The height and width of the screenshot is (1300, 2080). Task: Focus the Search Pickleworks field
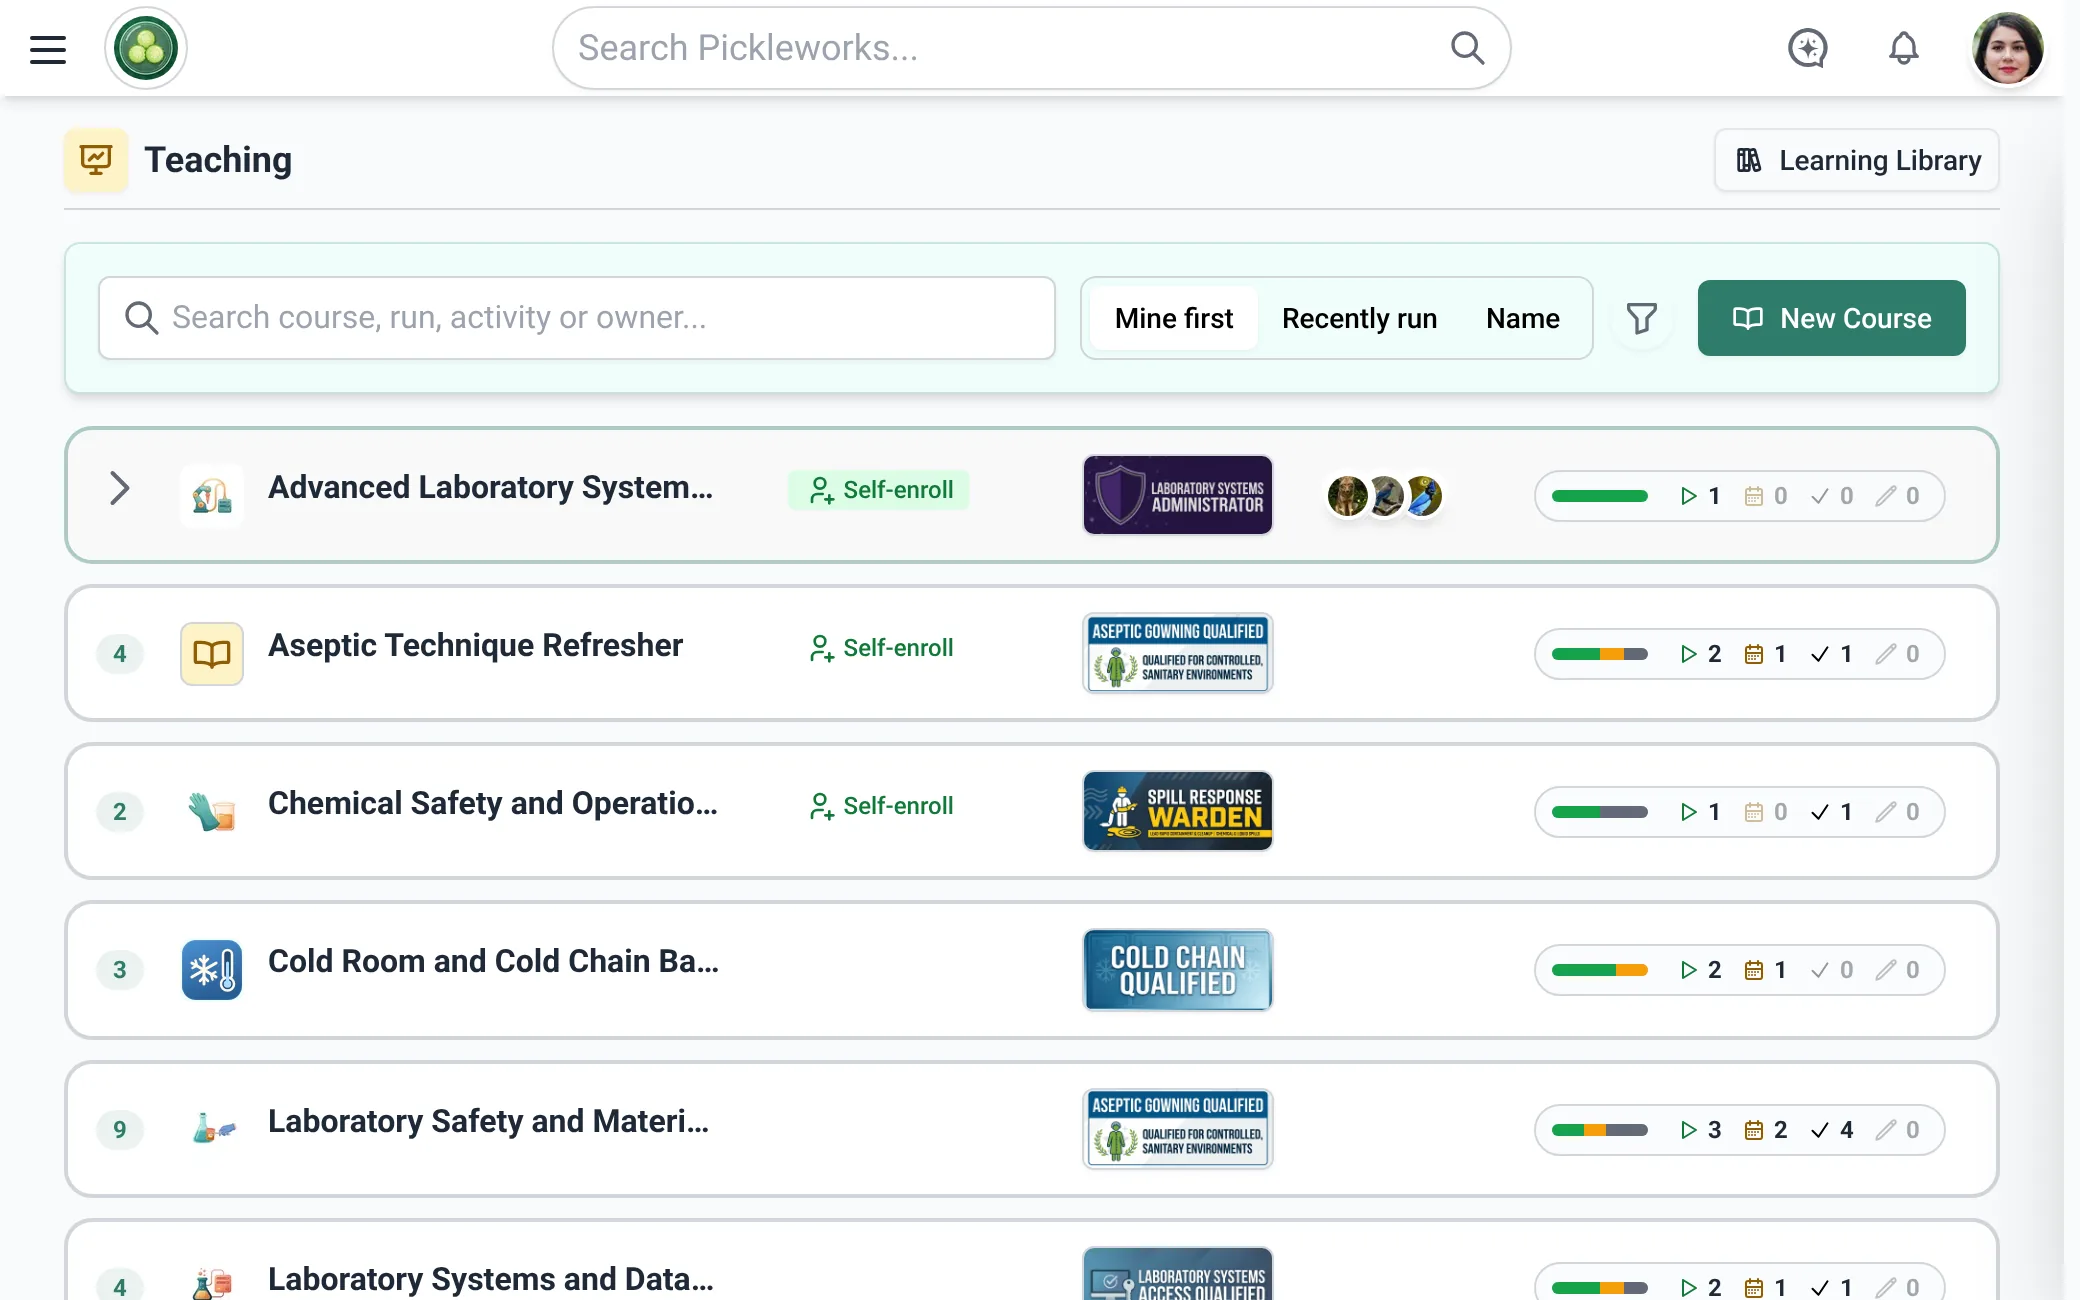tap(1031, 48)
